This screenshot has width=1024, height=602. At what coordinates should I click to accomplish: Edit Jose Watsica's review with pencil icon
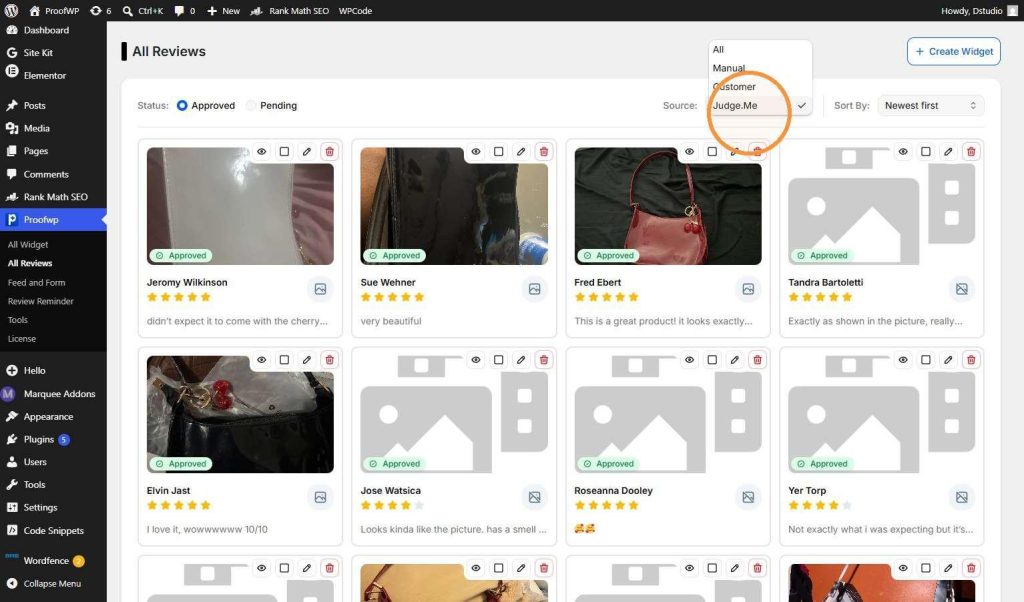[521, 360]
